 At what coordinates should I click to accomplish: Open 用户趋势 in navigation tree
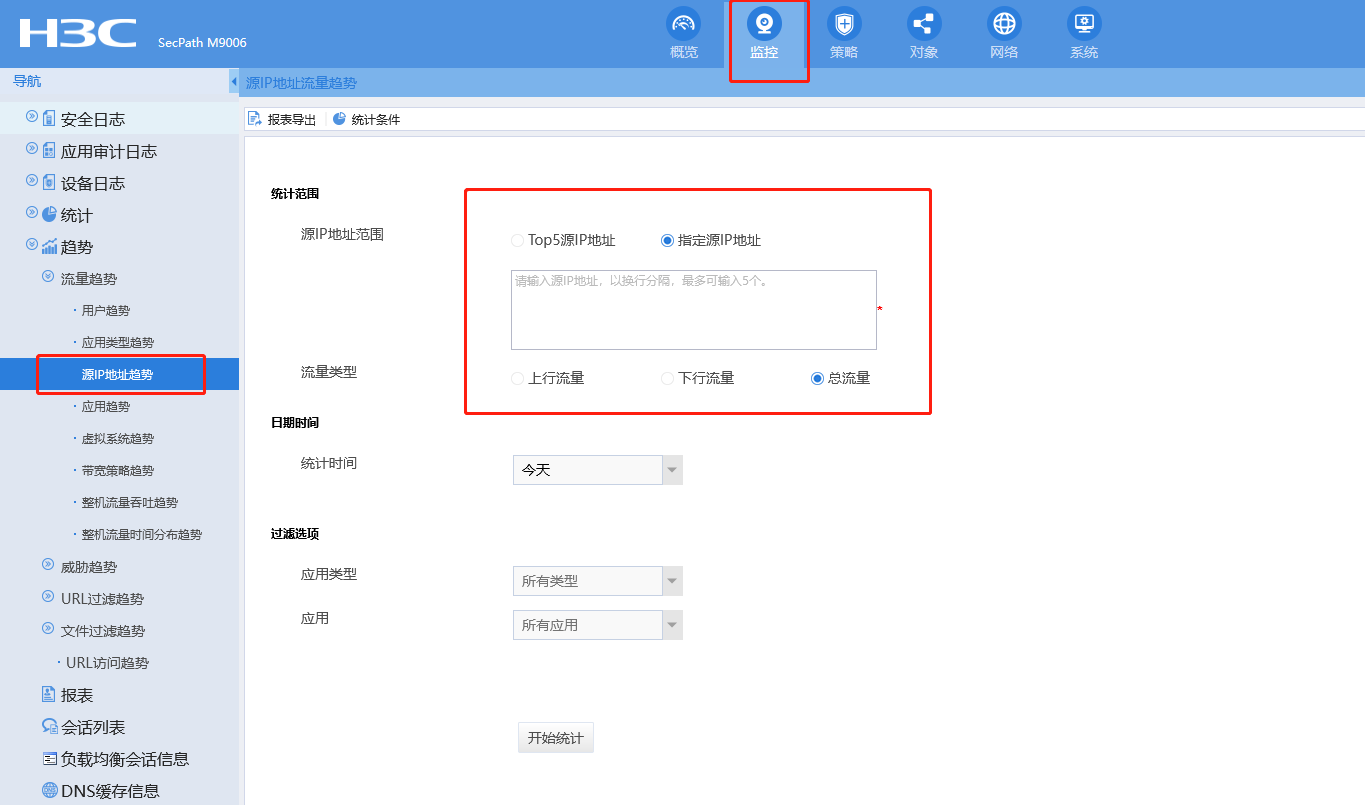[x=106, y=311]
